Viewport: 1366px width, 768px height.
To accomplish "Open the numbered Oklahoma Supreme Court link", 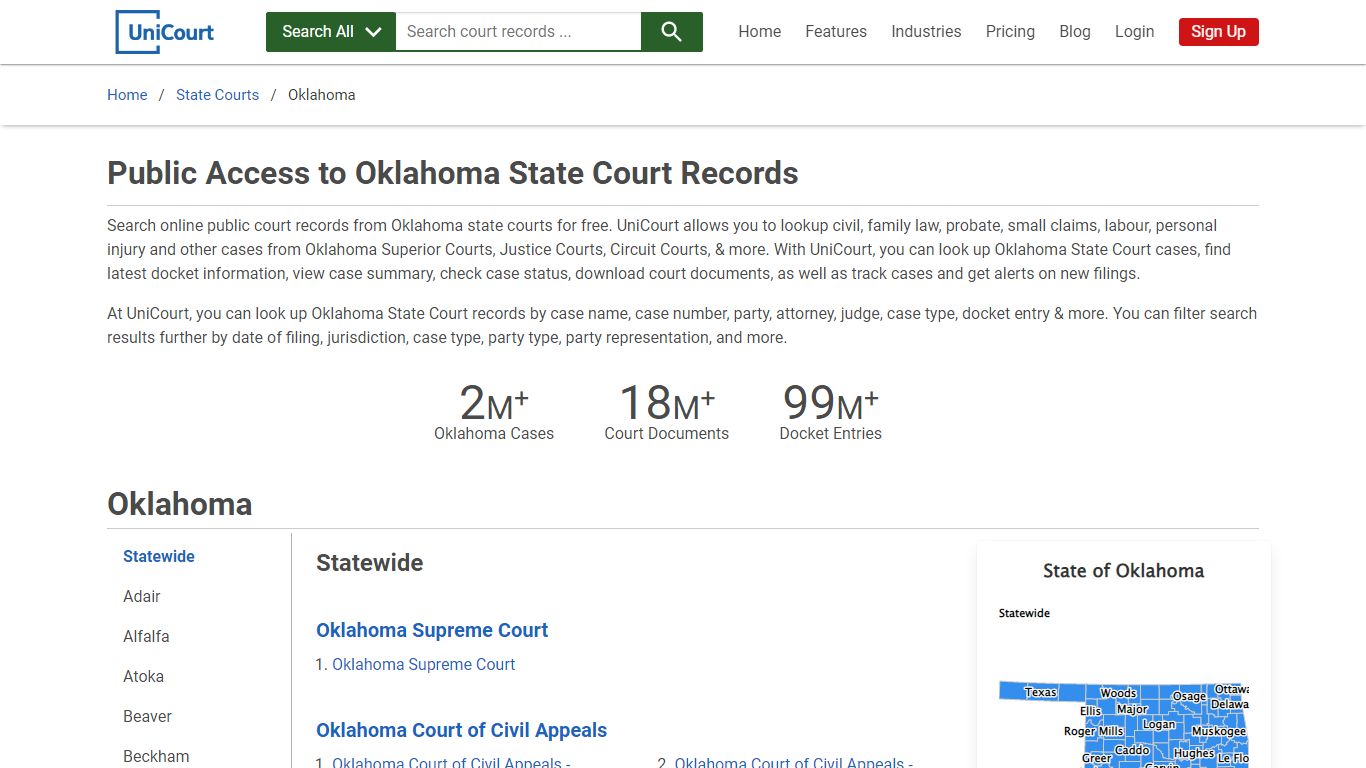I will pyautogui.click(x=424, y=665).
